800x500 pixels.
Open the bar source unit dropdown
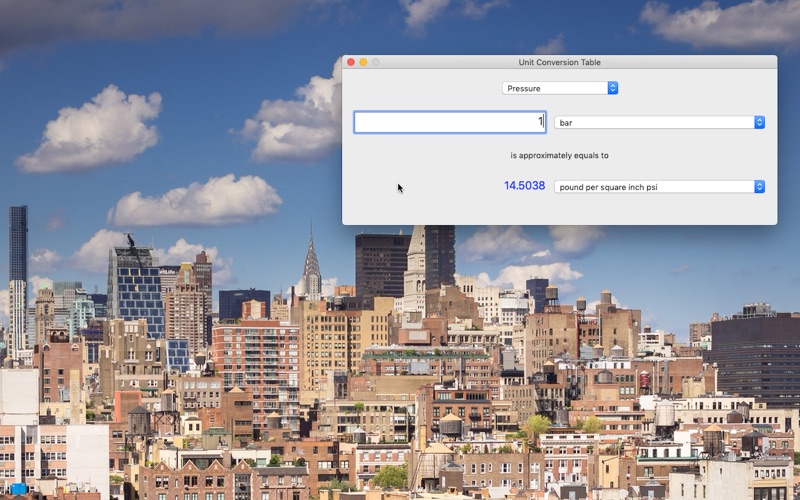click(659, 122)
